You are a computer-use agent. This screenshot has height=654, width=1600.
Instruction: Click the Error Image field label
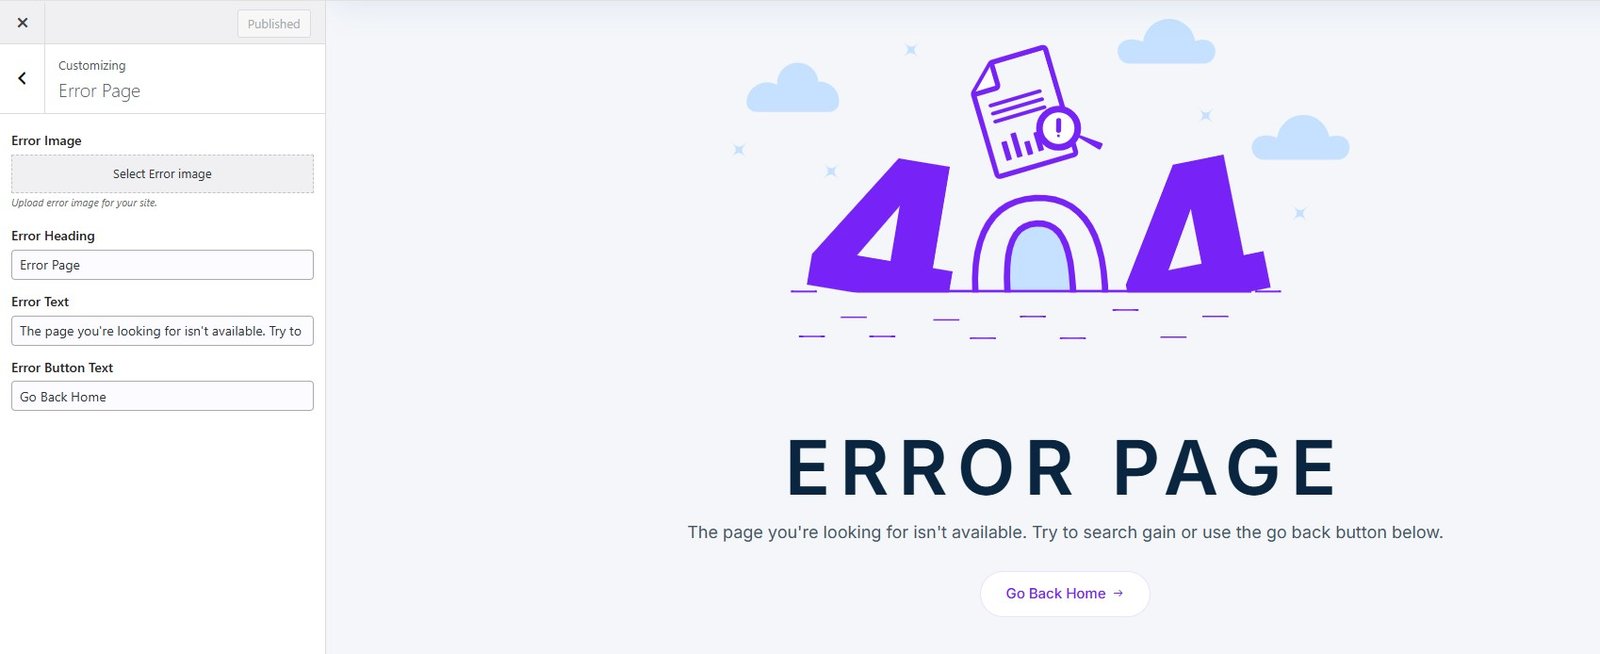(x=46, y=141)
